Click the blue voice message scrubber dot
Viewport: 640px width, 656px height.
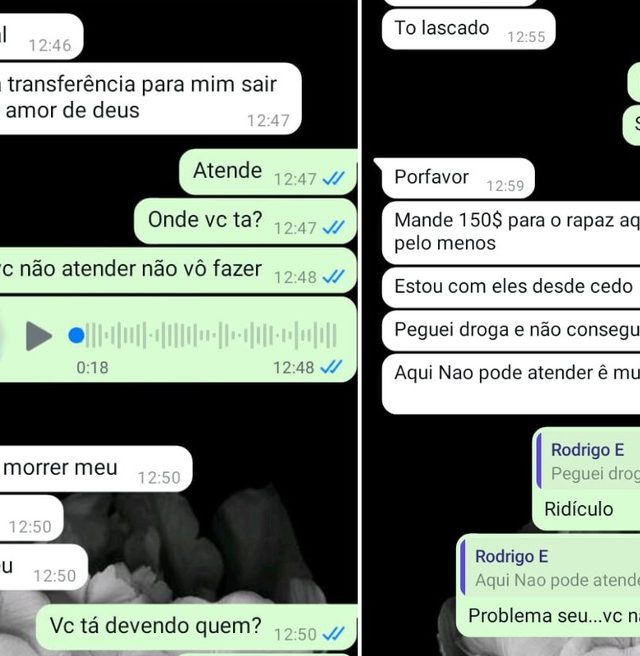point(76,336)
